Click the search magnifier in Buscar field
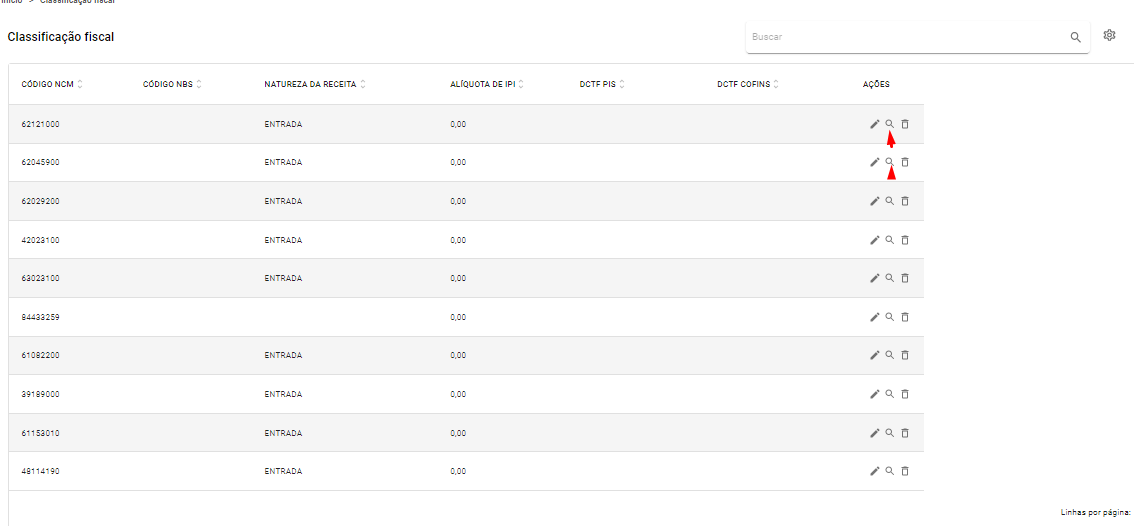The image size is (1134, 526). point(1075,37)
